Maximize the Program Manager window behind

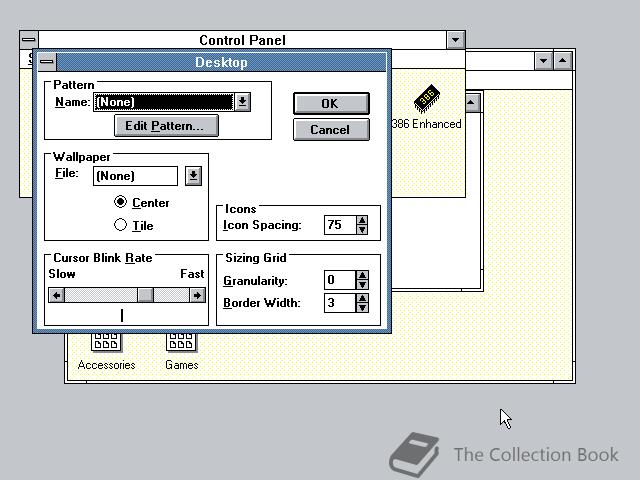(x=563, y=61)
